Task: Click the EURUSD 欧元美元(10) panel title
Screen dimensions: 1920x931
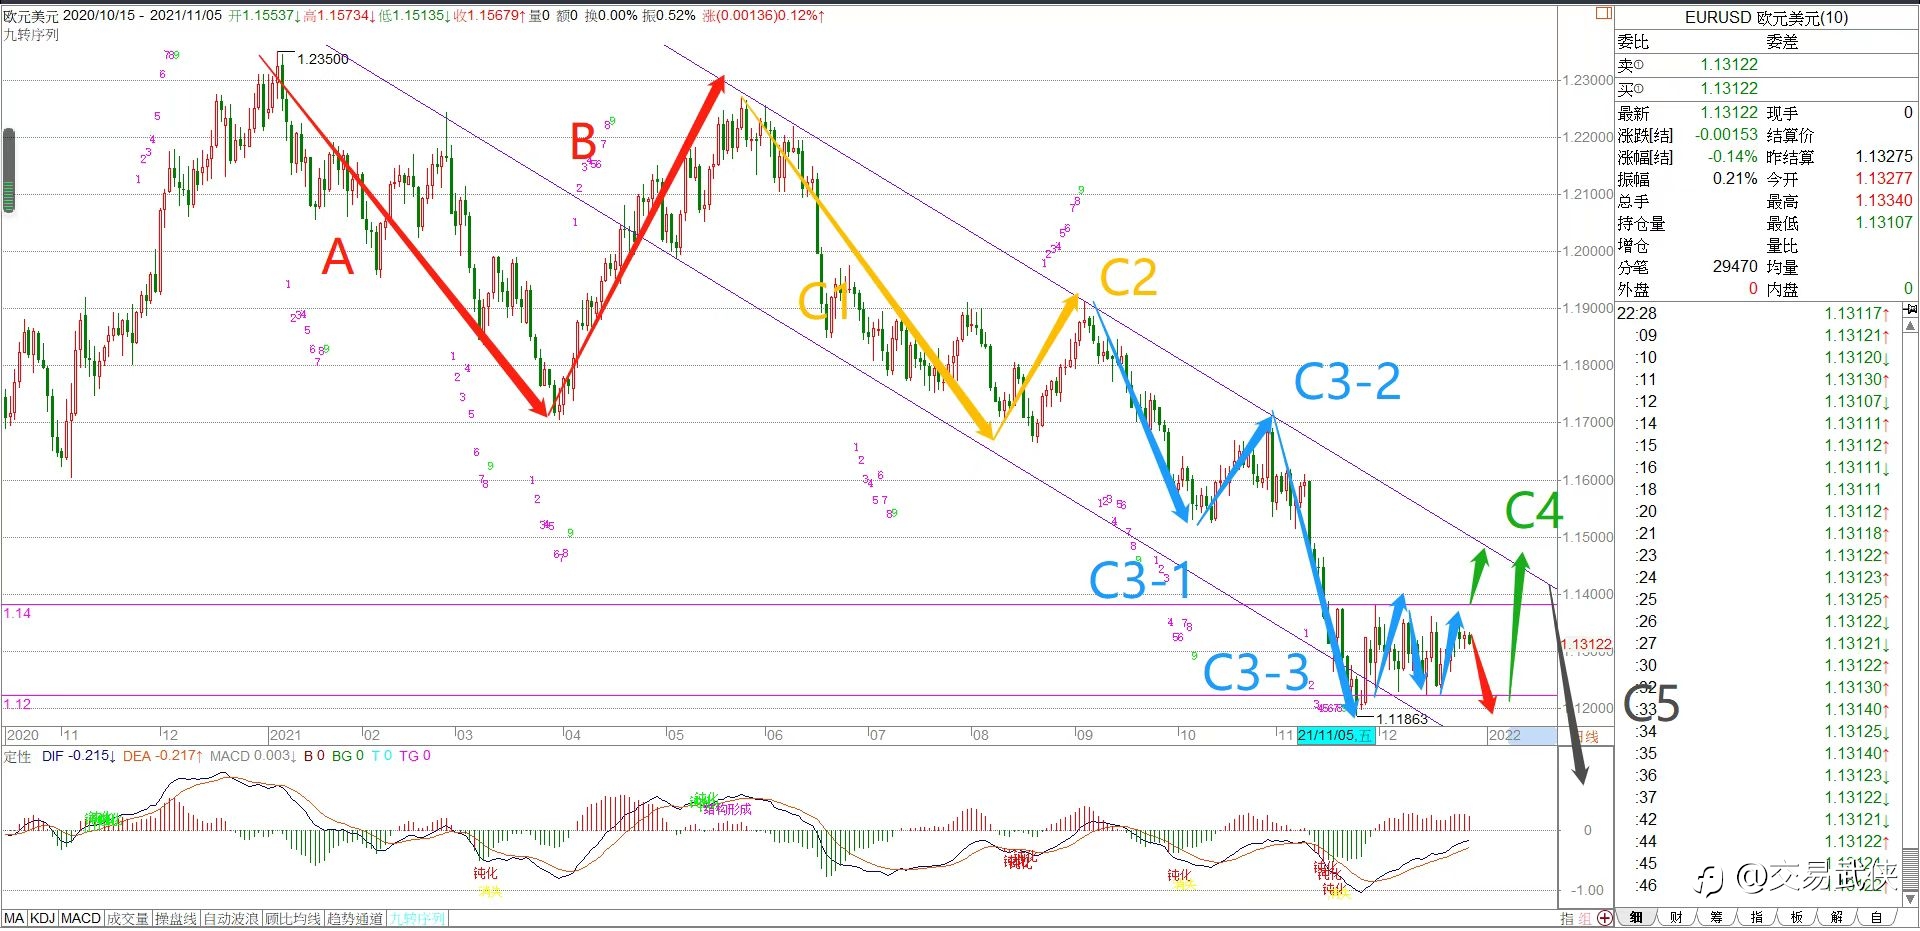Action: tap(1766, 17)
